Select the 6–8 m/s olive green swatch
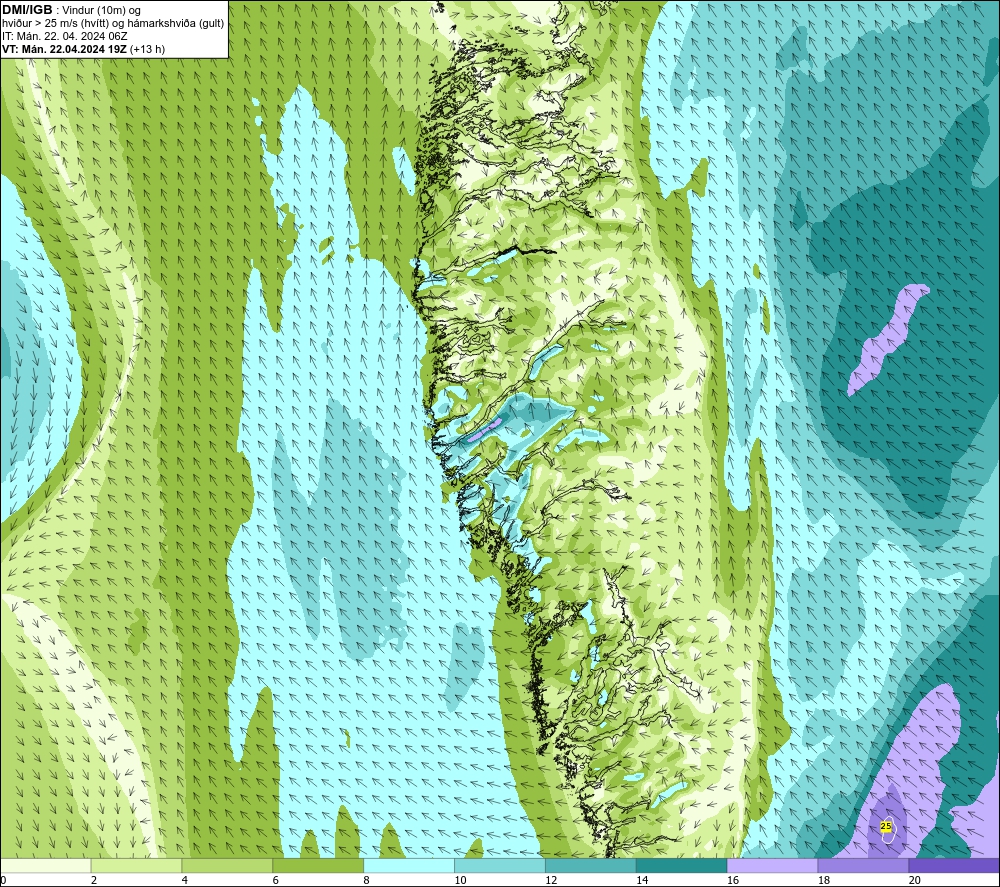This screenshot has width=1000, height=887. pos(318,865)
